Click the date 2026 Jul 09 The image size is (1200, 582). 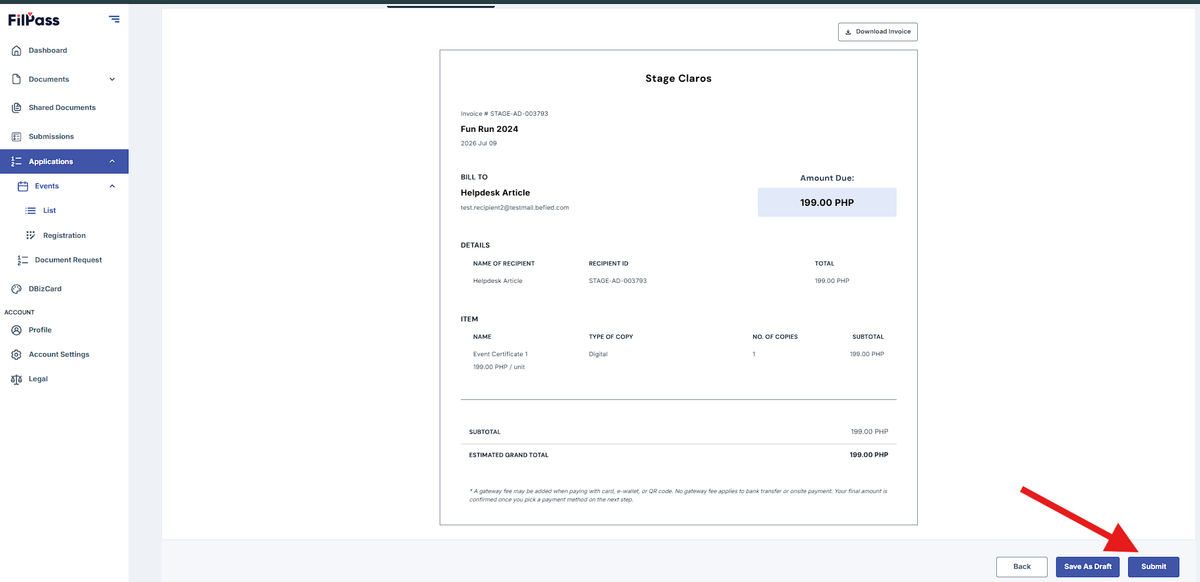tap(479, 144)
